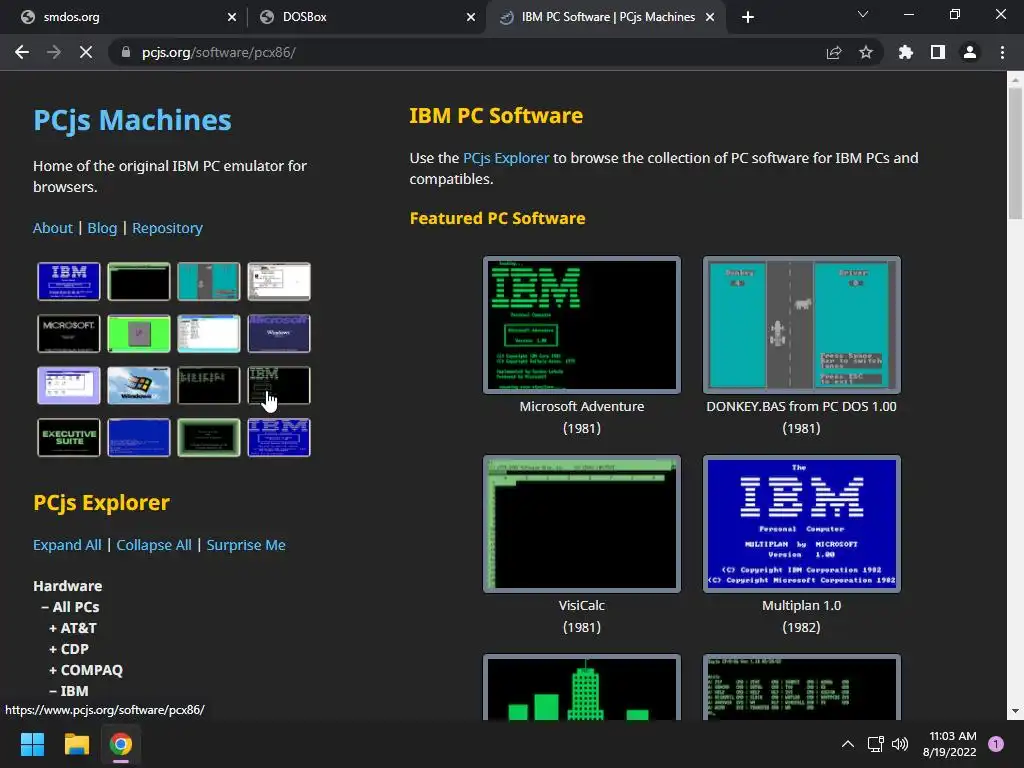Screen dimensions: 1024x768
Task: Open the tab search chevron
Action: coord(863,14)
